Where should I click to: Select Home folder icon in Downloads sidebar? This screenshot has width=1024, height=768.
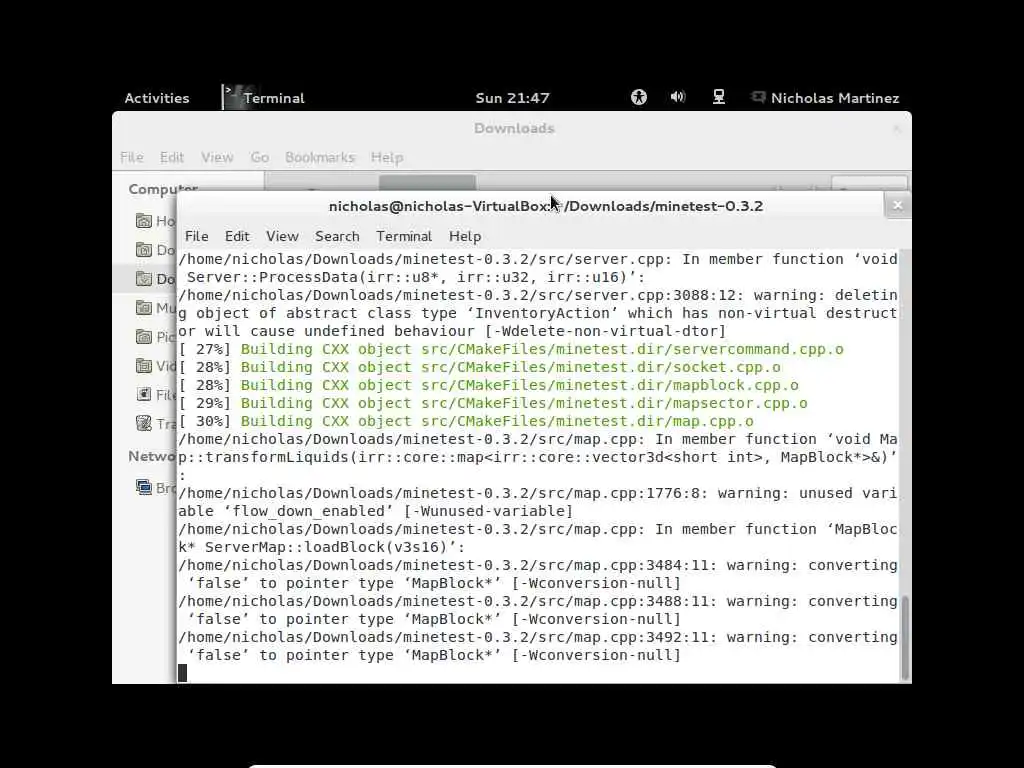(x=144, y=221)
